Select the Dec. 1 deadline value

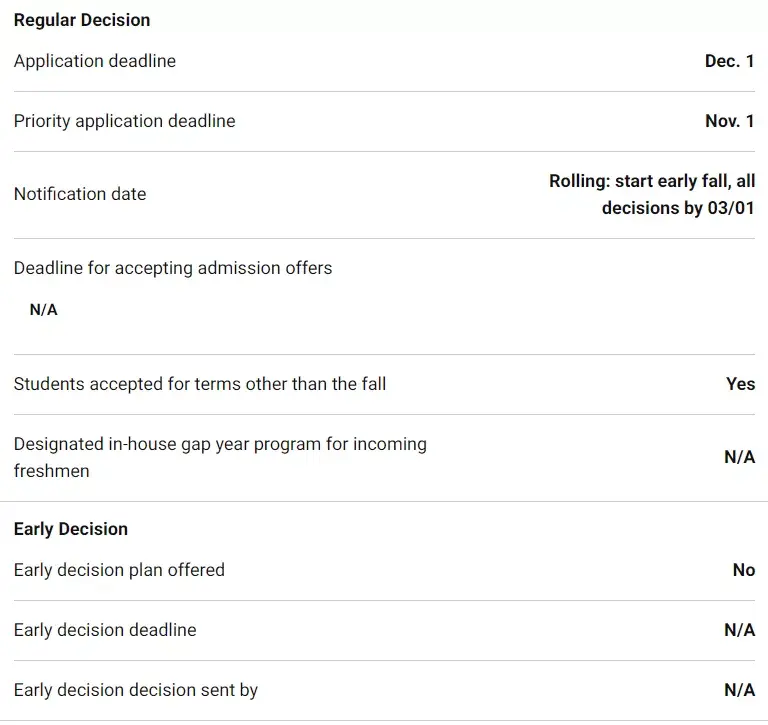[x=729, y=61]
